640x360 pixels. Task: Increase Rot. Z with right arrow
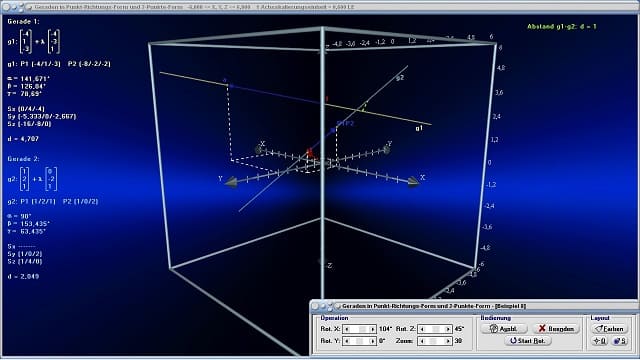tap(448, 329)
